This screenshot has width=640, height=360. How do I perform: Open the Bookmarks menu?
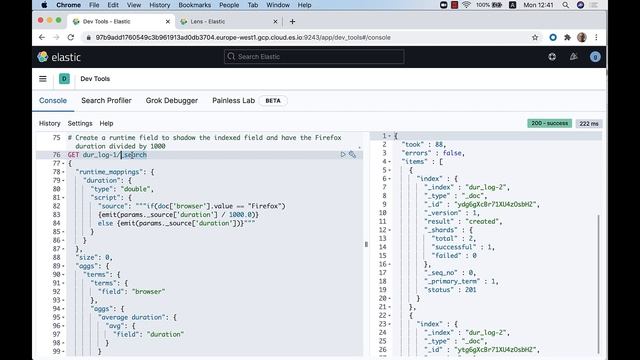point(194,5)
